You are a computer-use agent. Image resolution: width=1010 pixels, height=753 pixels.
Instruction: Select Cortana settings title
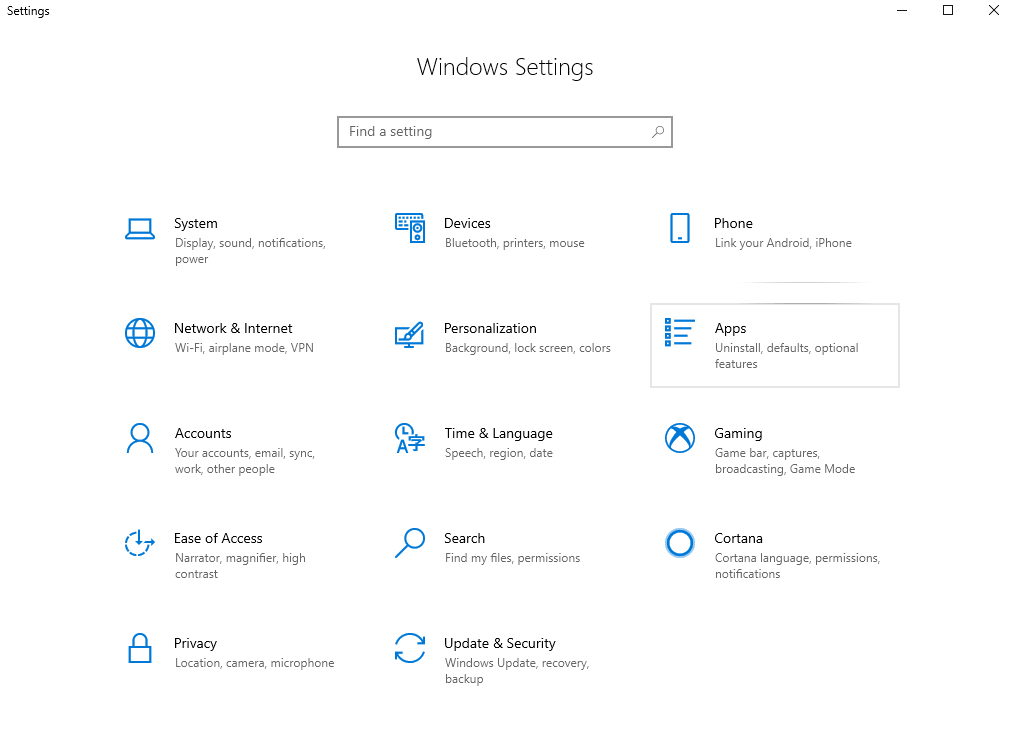click(738, 539)
